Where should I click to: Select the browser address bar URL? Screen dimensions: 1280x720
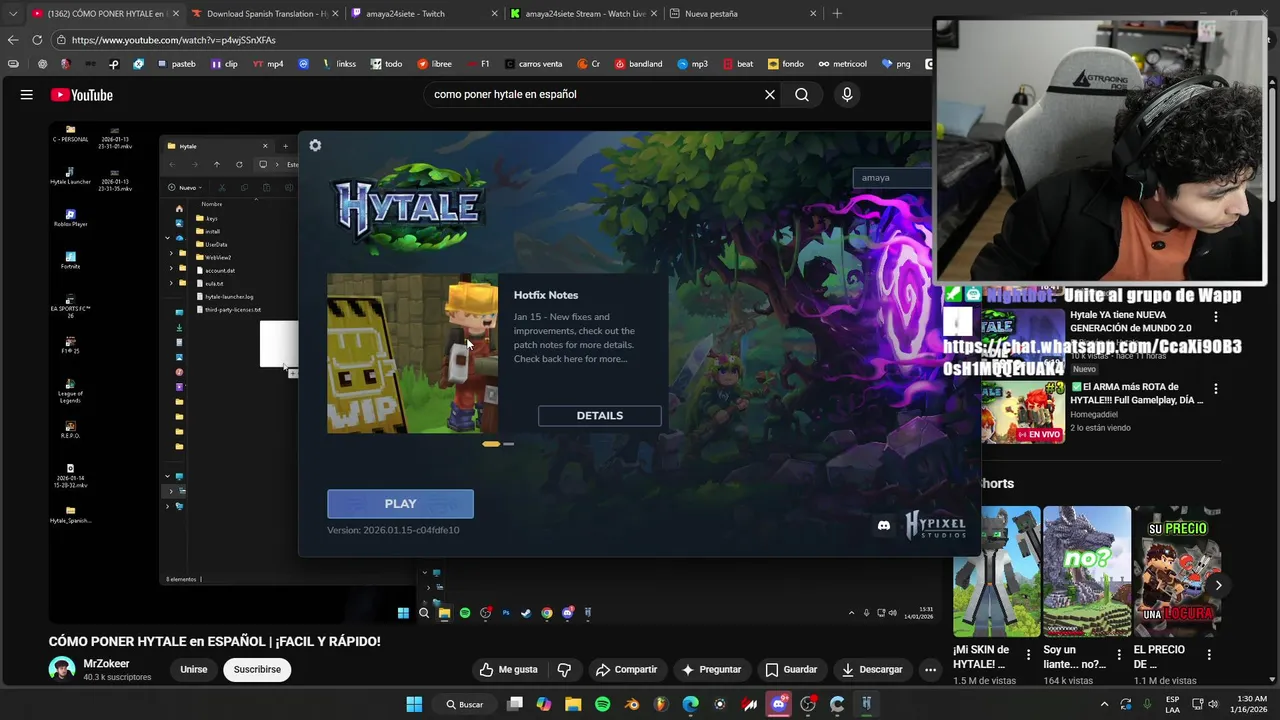click(173, 40)
